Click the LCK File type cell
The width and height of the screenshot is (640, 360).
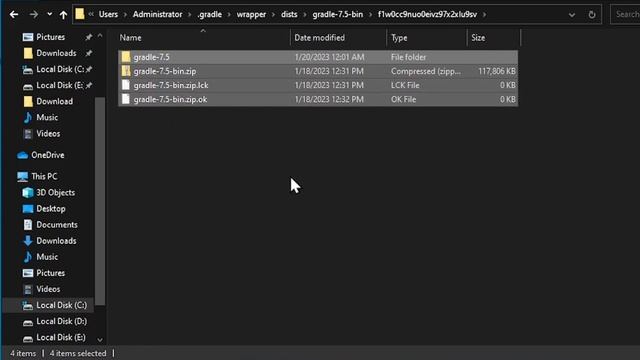[405, 85]
